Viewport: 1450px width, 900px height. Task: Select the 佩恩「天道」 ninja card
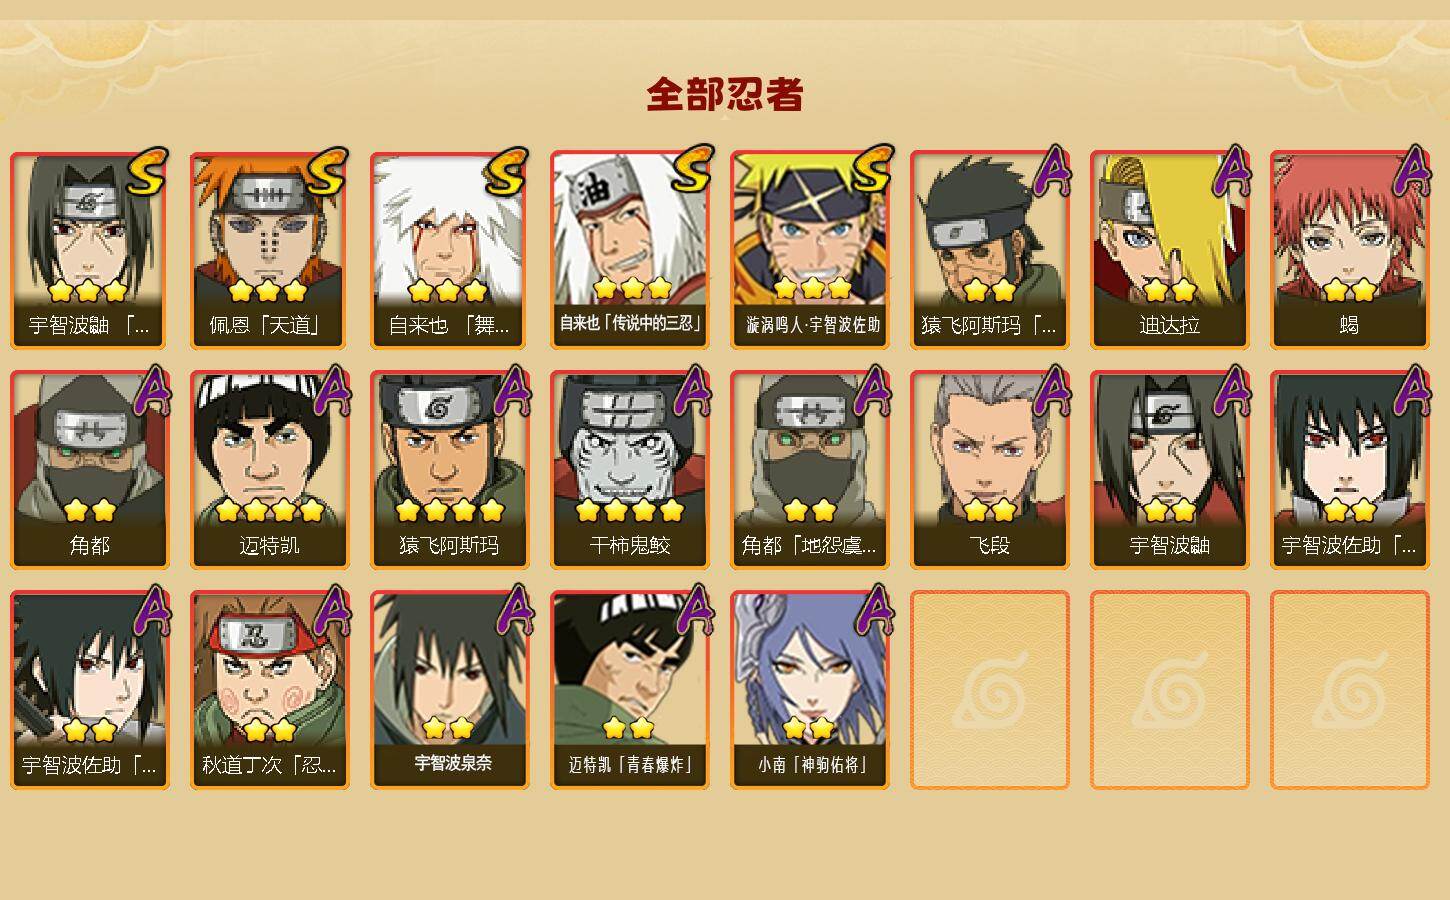269,250
